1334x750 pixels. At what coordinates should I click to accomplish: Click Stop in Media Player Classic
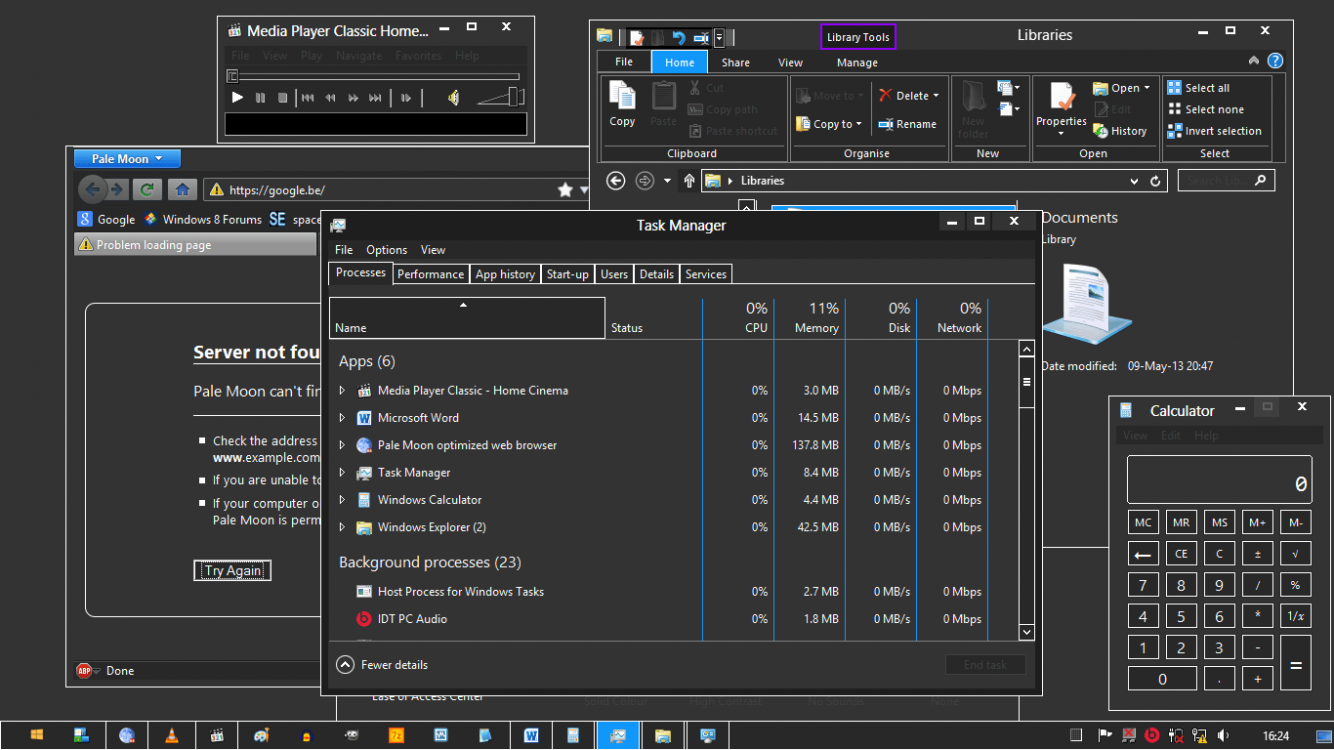click(x=283, y=98)
